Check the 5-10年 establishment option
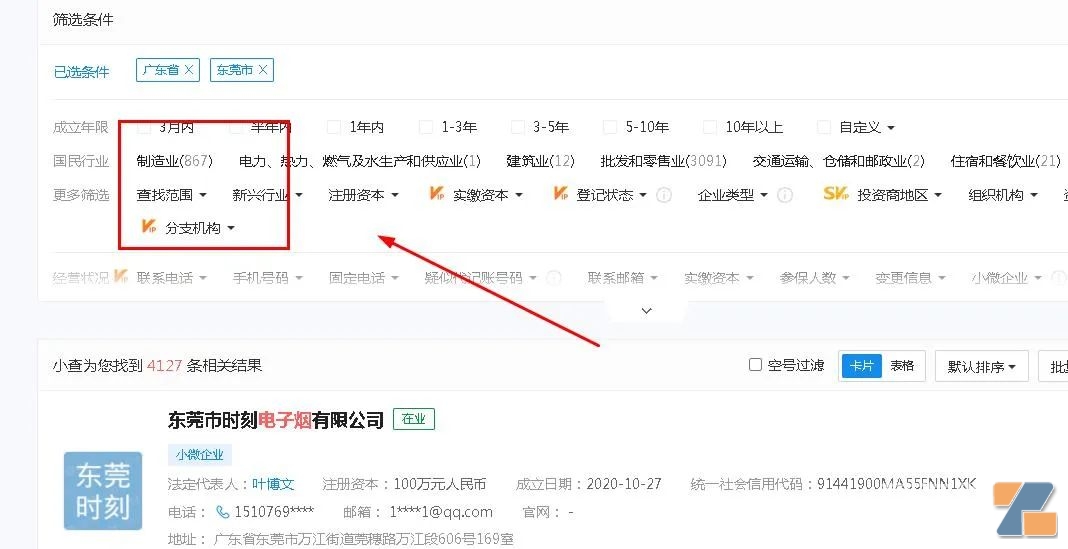Image resolution: width=1068 pixels, height=549 pixels. click(x=610, y=127)
